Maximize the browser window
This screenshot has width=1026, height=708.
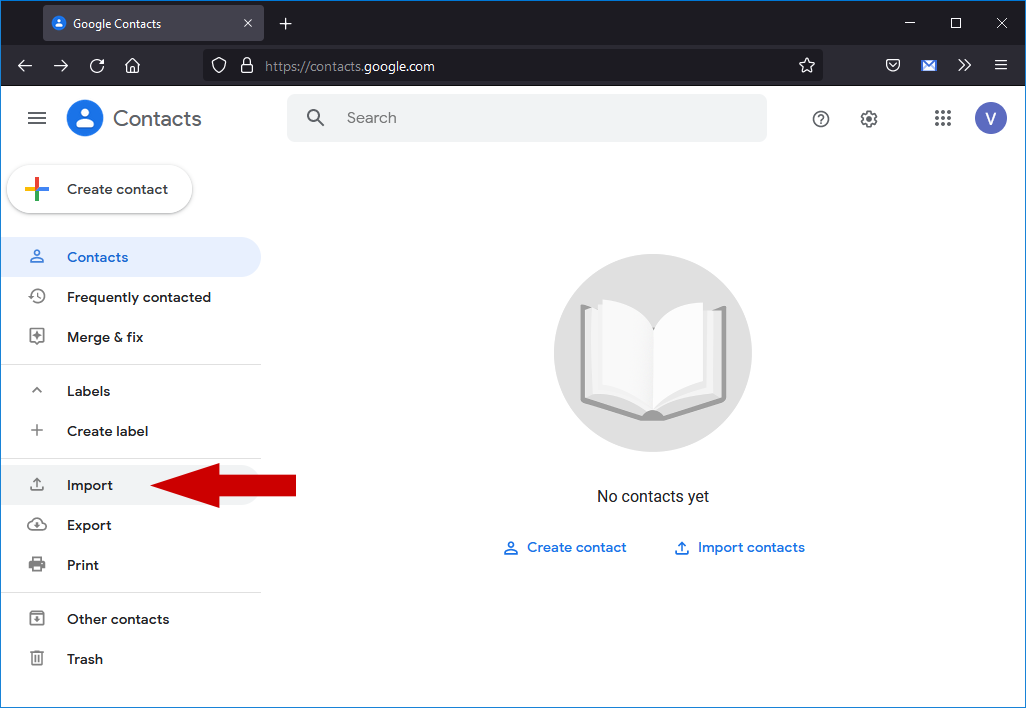tap(955, 23)
